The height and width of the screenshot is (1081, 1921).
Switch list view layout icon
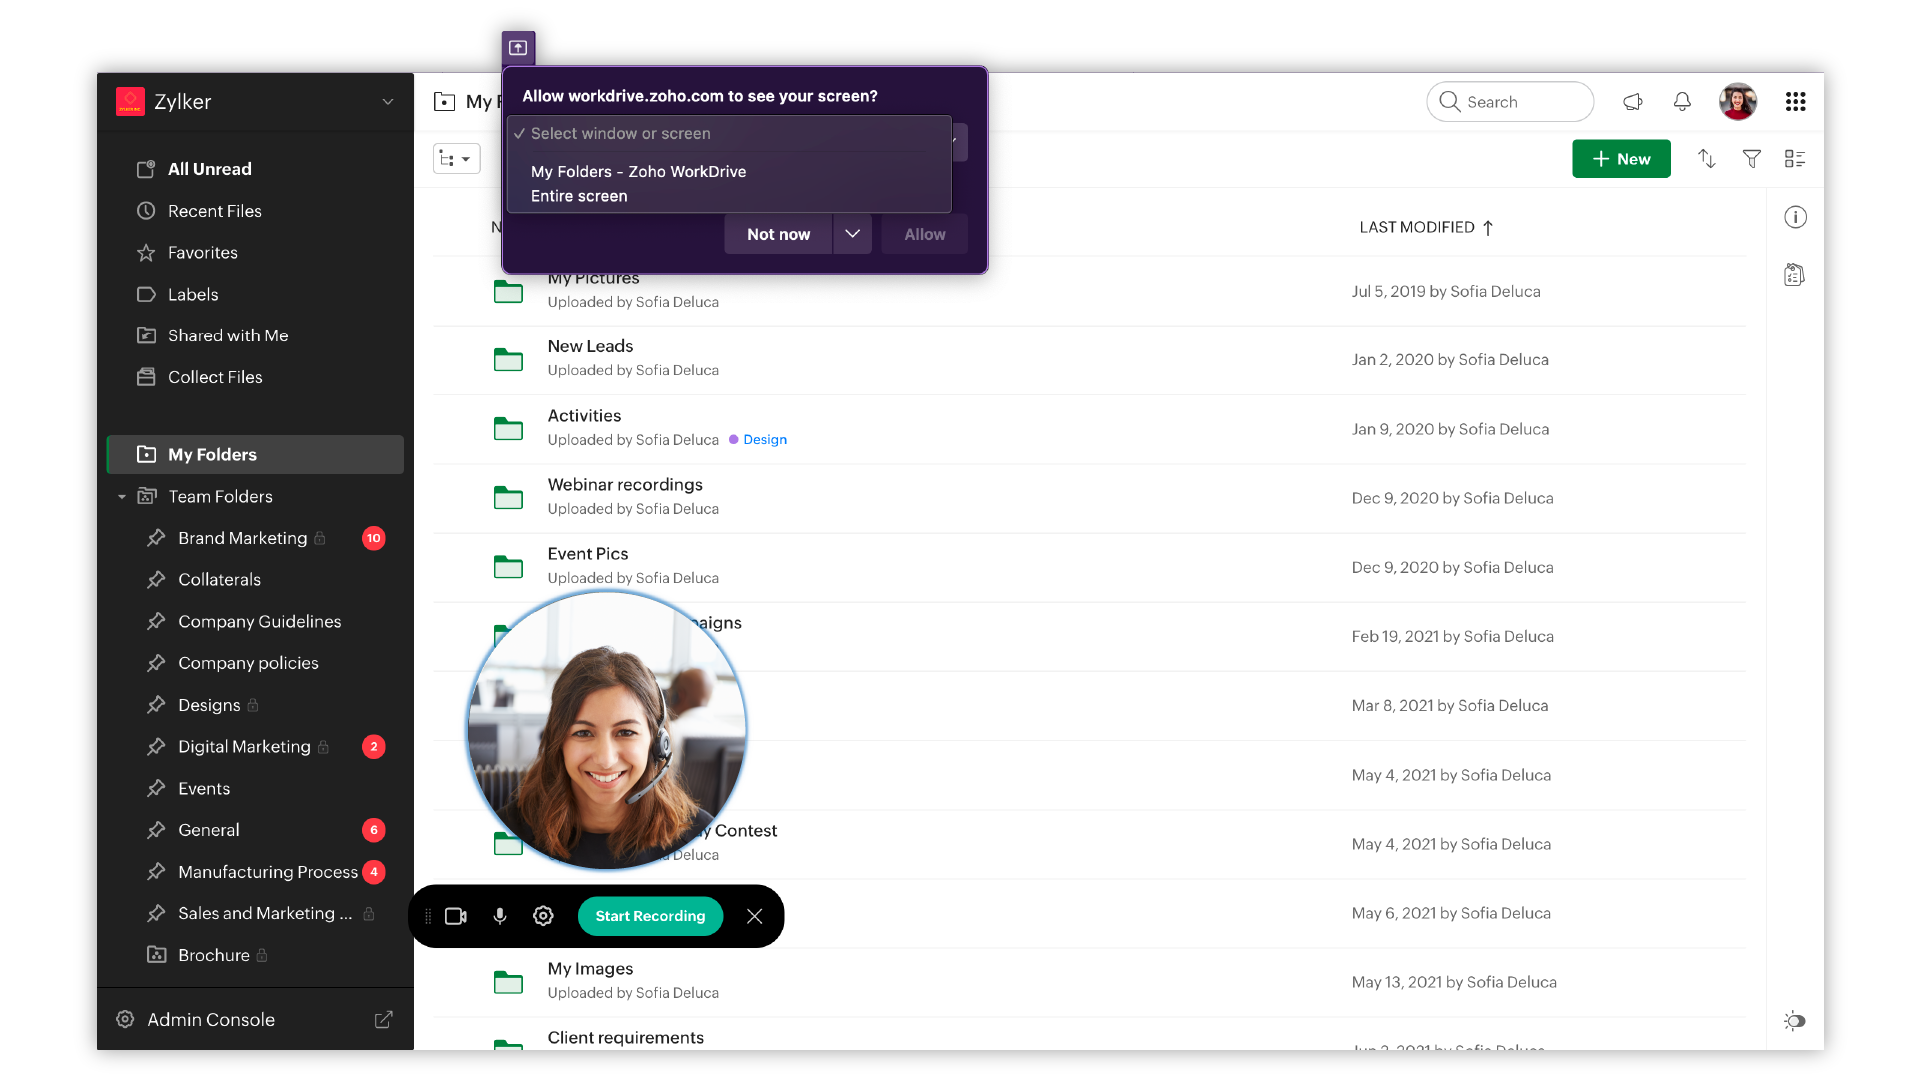(1795, 159)
